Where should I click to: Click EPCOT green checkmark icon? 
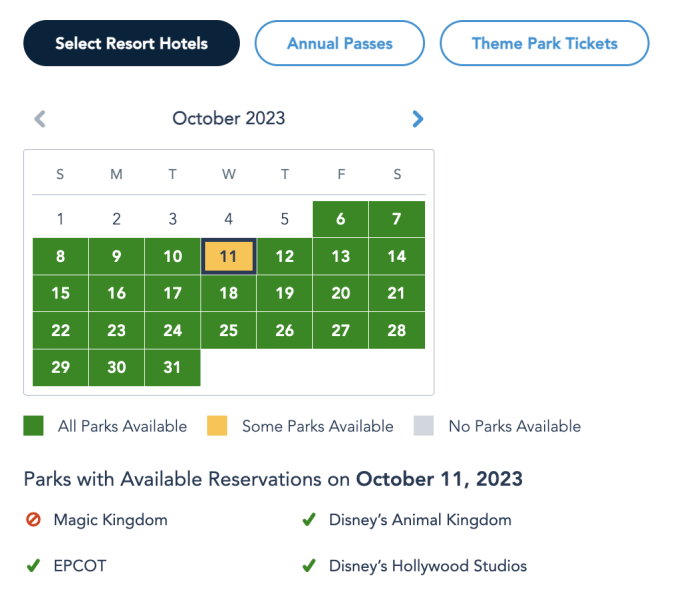tap(33, 566)
